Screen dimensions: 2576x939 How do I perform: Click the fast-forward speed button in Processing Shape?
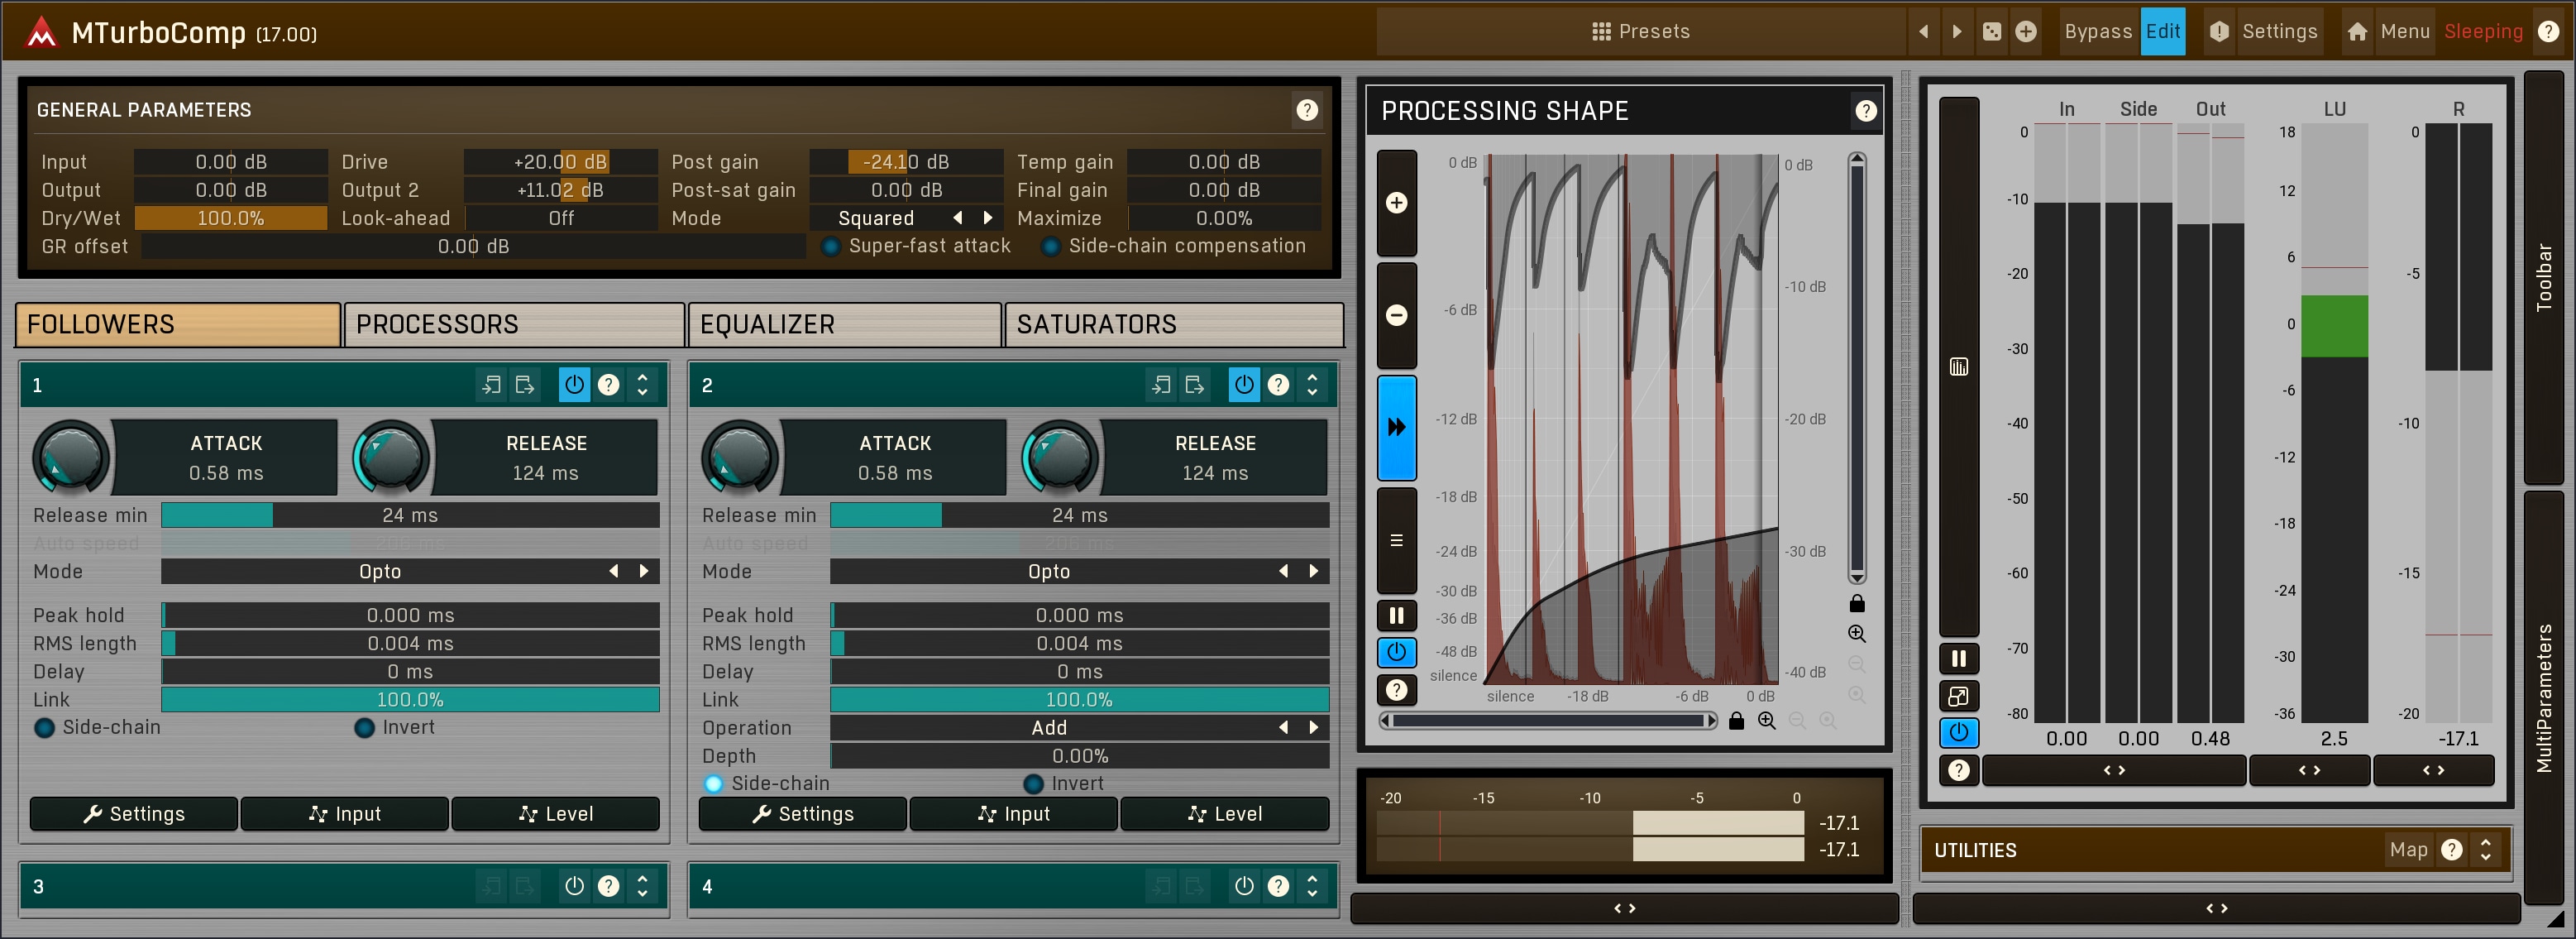tap(1396, 428)
